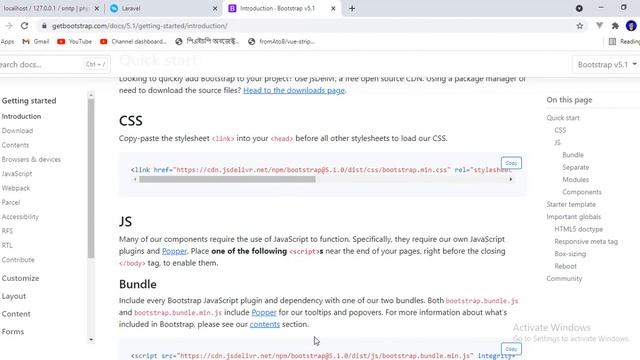Click the site lock icon in address bar
This screenshot has width=640, height=360.
pyautogui.click(x=44, y=26)
